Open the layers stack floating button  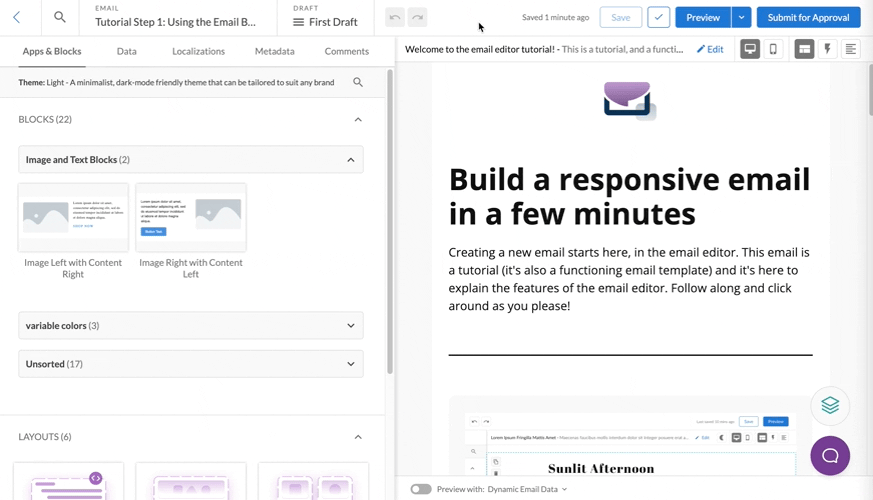[x=830, y=405]
